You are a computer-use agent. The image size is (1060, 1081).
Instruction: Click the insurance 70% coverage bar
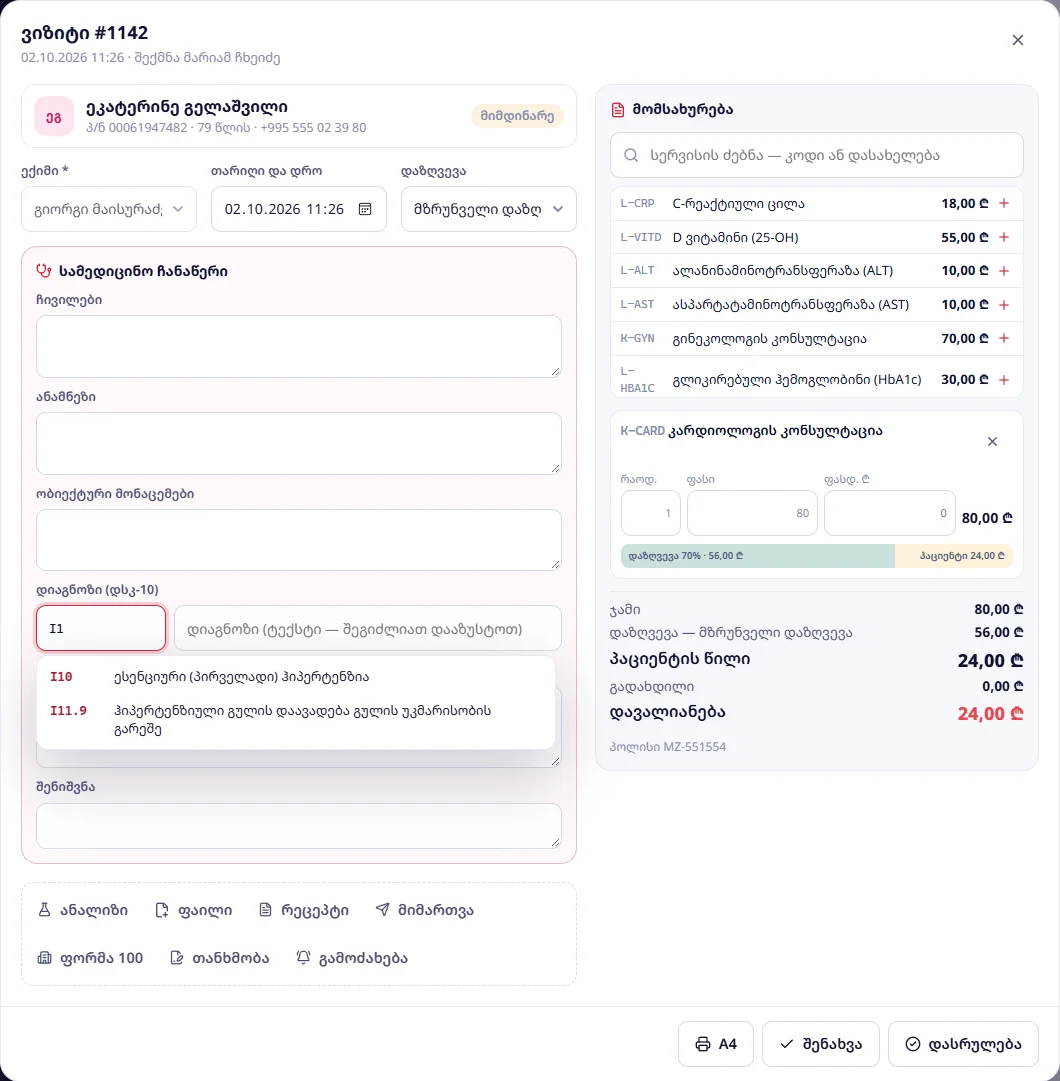pos(757,556)
